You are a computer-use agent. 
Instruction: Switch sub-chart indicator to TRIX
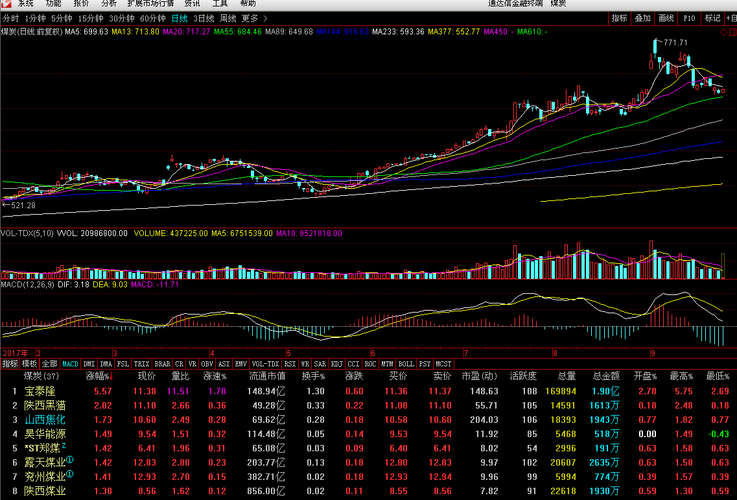(141, 364)
